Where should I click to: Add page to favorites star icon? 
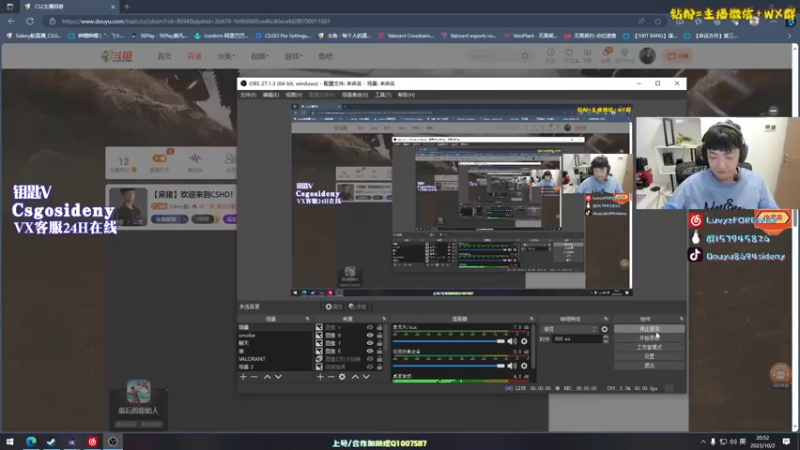click(658, 21)
